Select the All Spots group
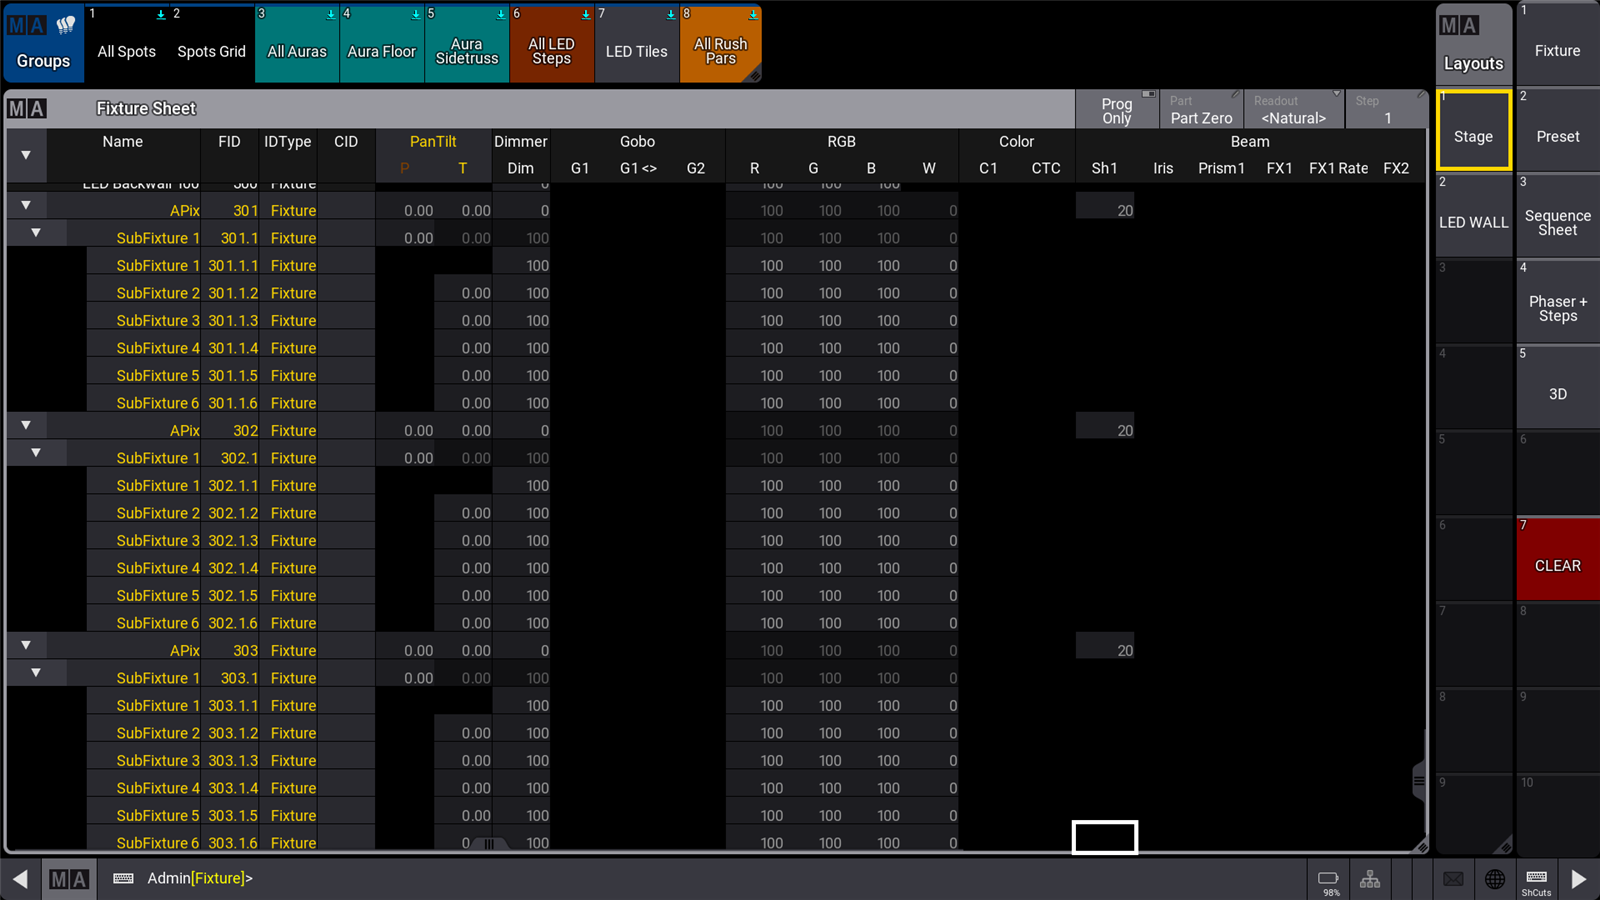This screenshot has height=900, width=1600. pos(127,44)
